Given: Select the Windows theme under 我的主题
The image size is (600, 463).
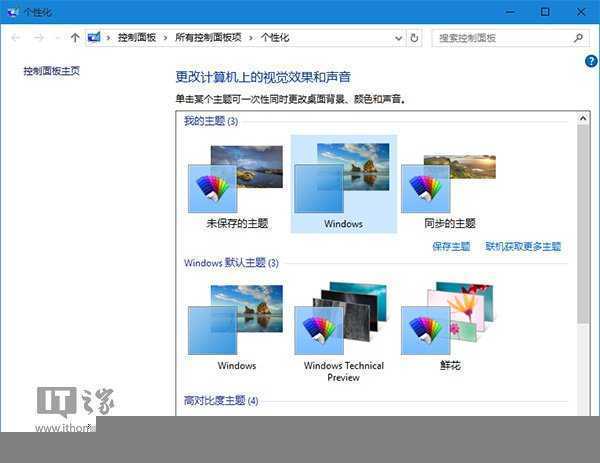Looking at the screenshot, I should pyautogui.click(x=344, y=184).
